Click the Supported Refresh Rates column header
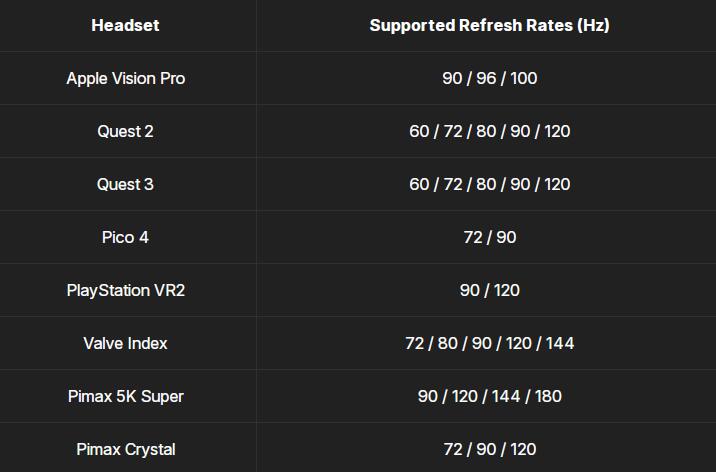The width and height of the screenshot is (716, 472). [489, 25]
